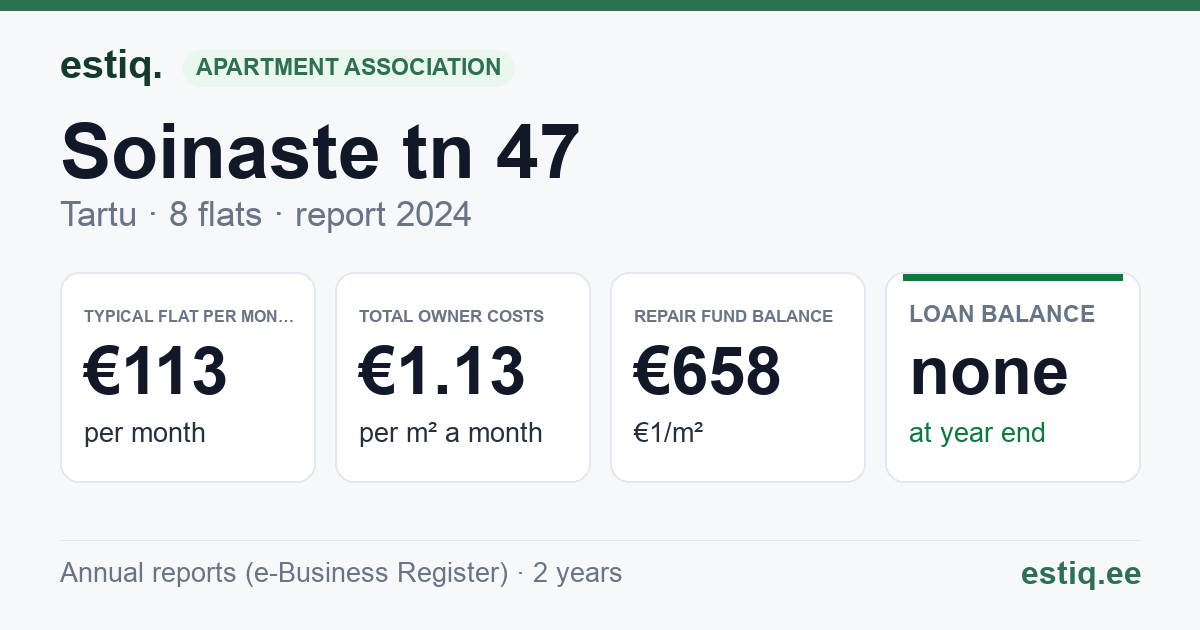
Task: Click the estiq. logo
Action: 111,67
